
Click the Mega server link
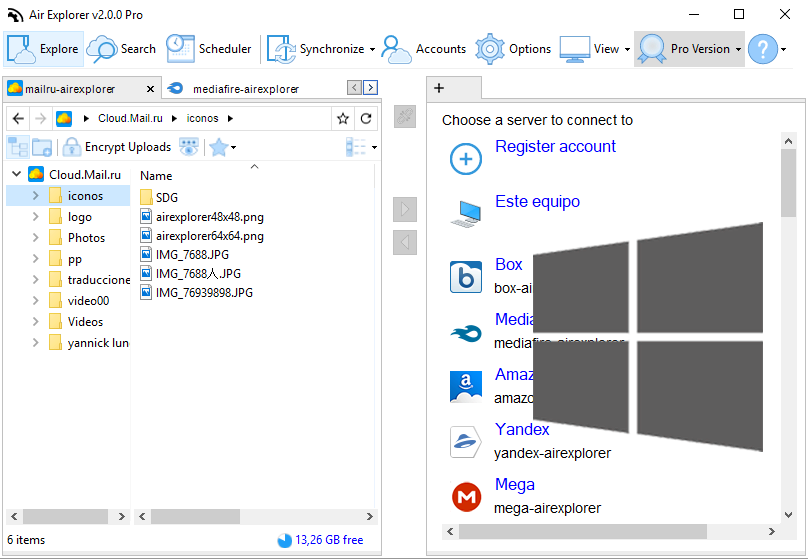515,485
